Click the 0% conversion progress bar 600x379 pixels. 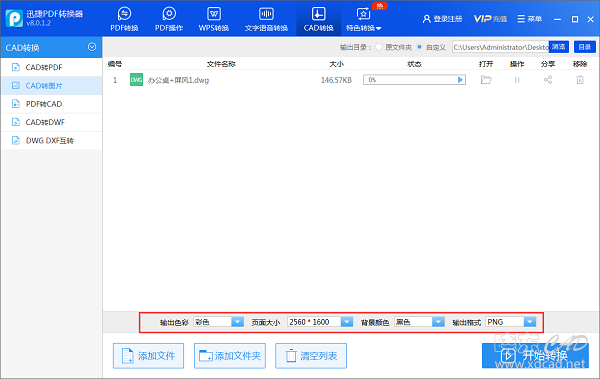tap(414, 80)
